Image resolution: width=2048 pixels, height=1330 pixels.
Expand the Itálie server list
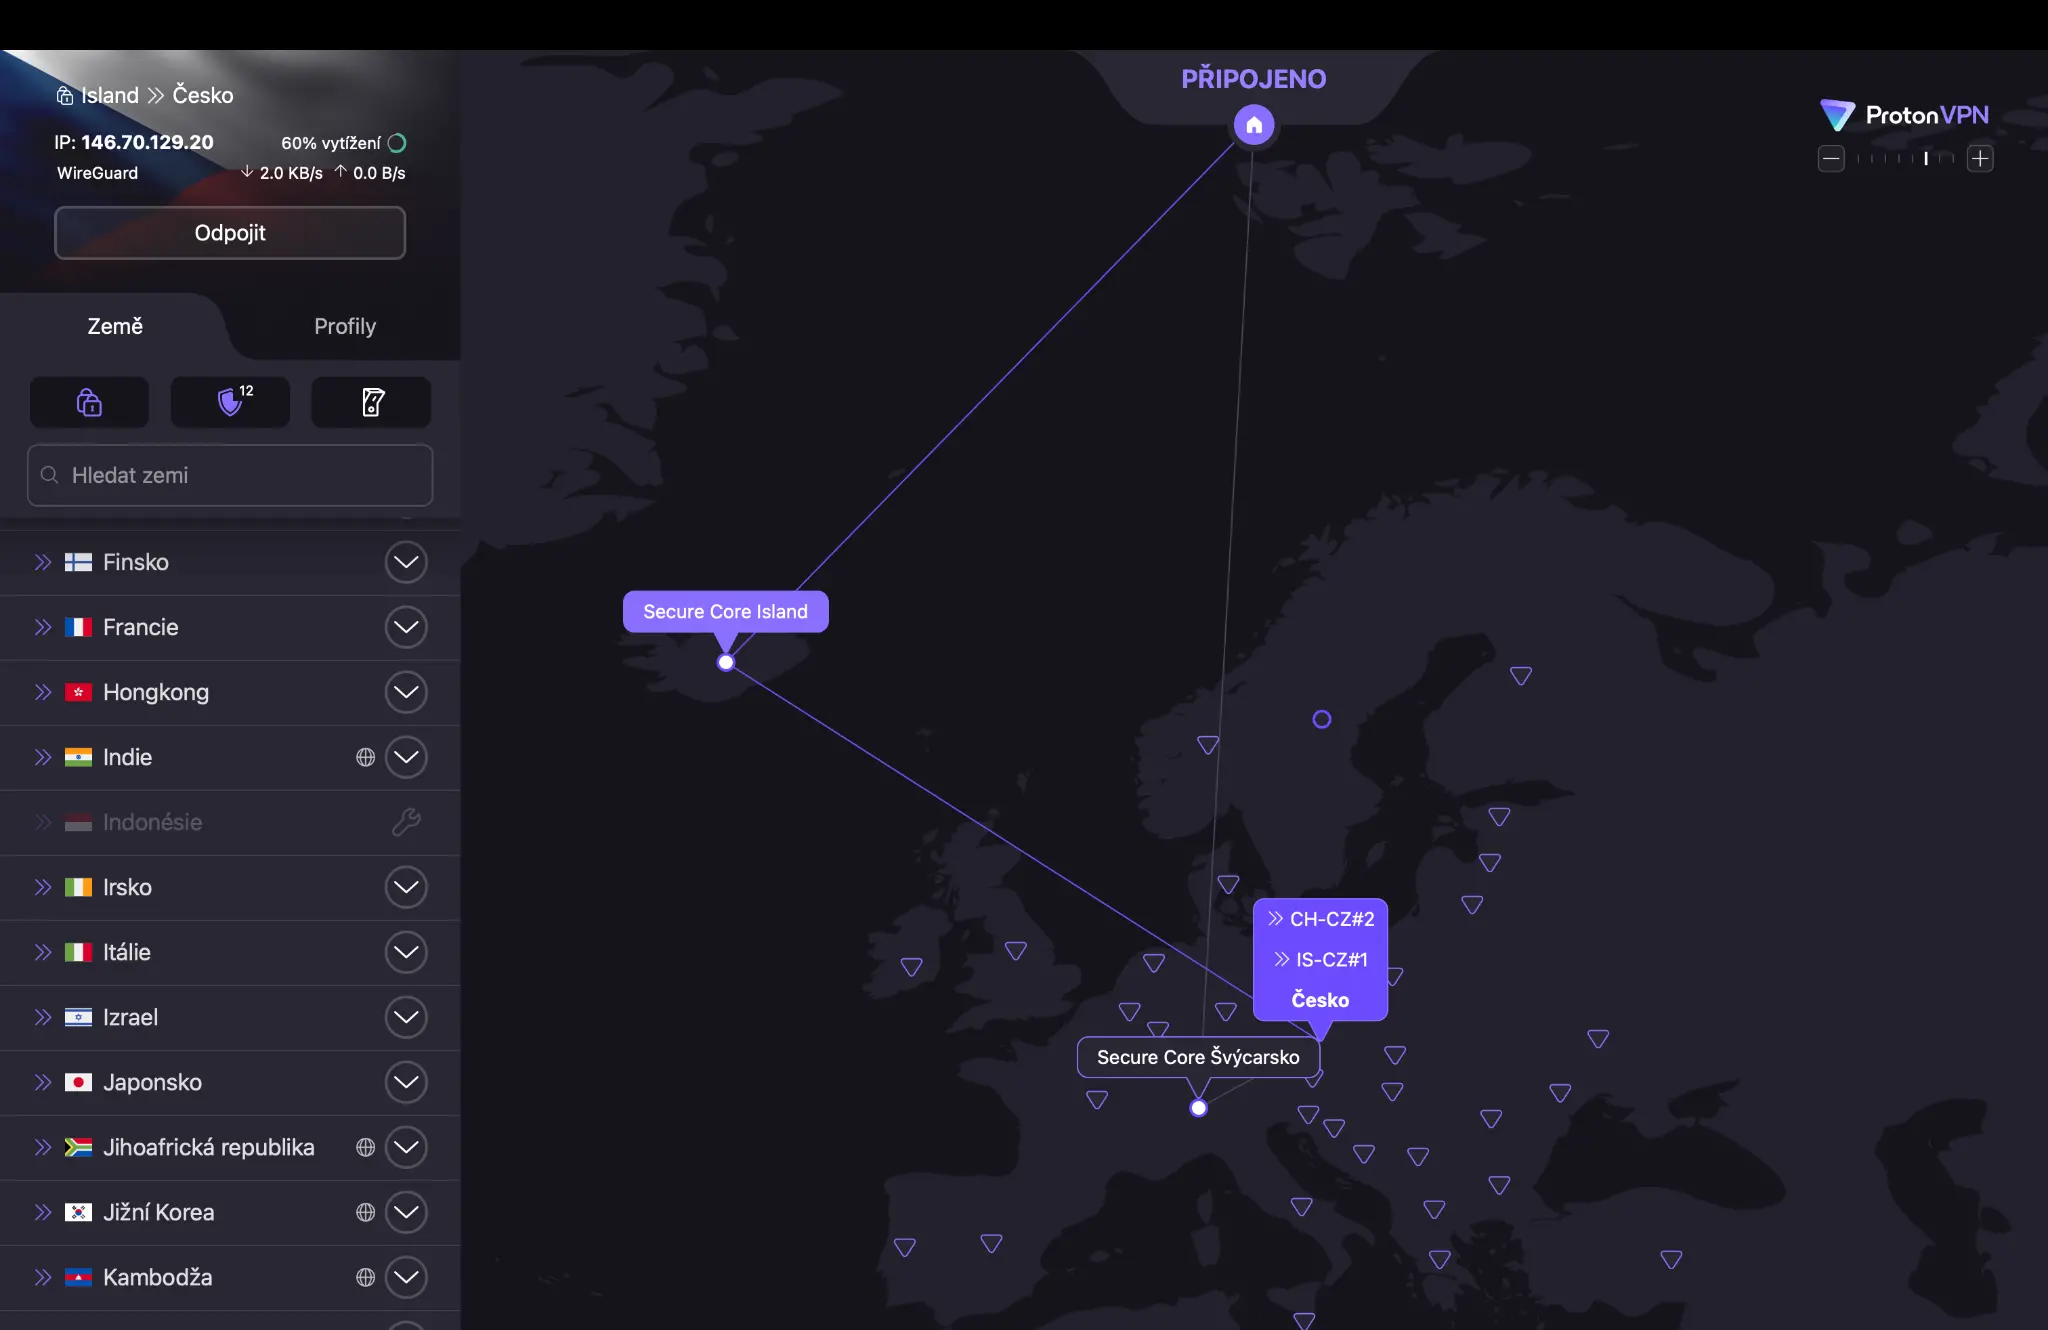(x=405, y=952)
